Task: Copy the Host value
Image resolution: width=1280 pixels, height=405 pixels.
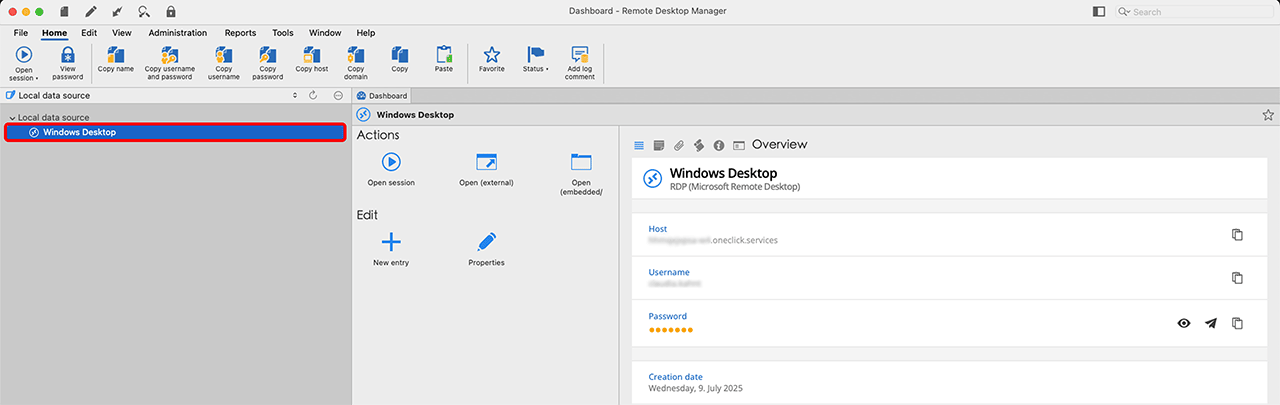Action: point(1237,235)
